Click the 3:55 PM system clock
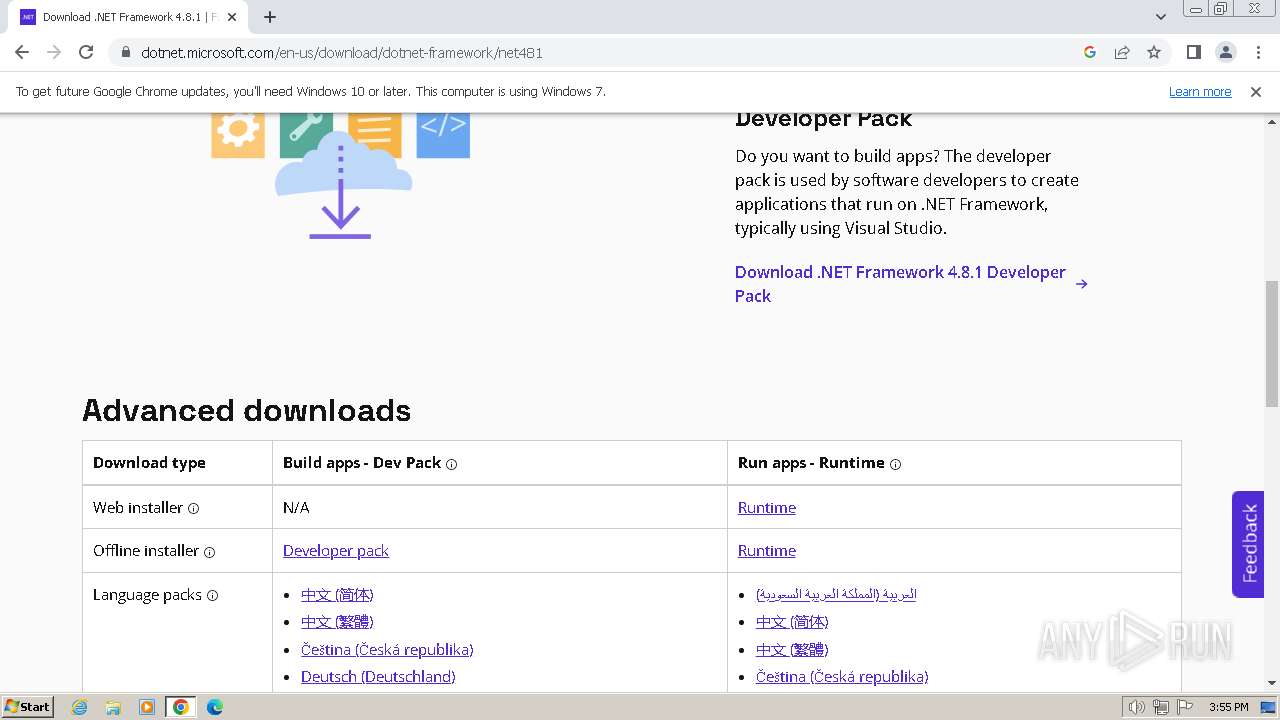 point(1228,707)
